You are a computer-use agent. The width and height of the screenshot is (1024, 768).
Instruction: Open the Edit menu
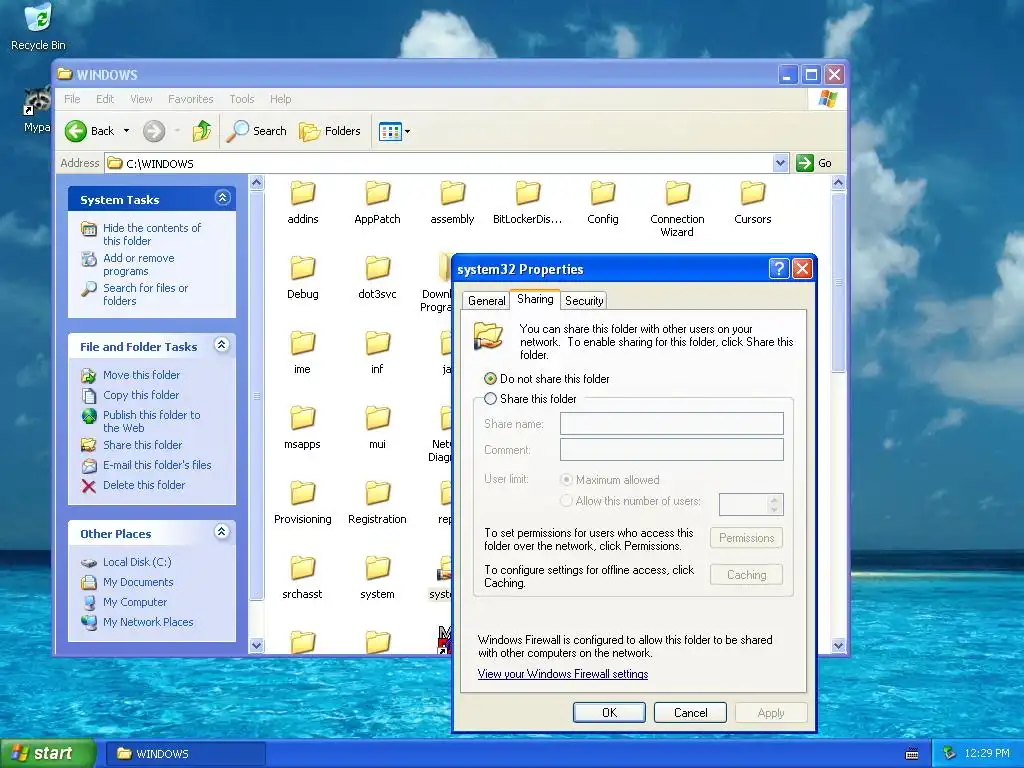[104, 99]
